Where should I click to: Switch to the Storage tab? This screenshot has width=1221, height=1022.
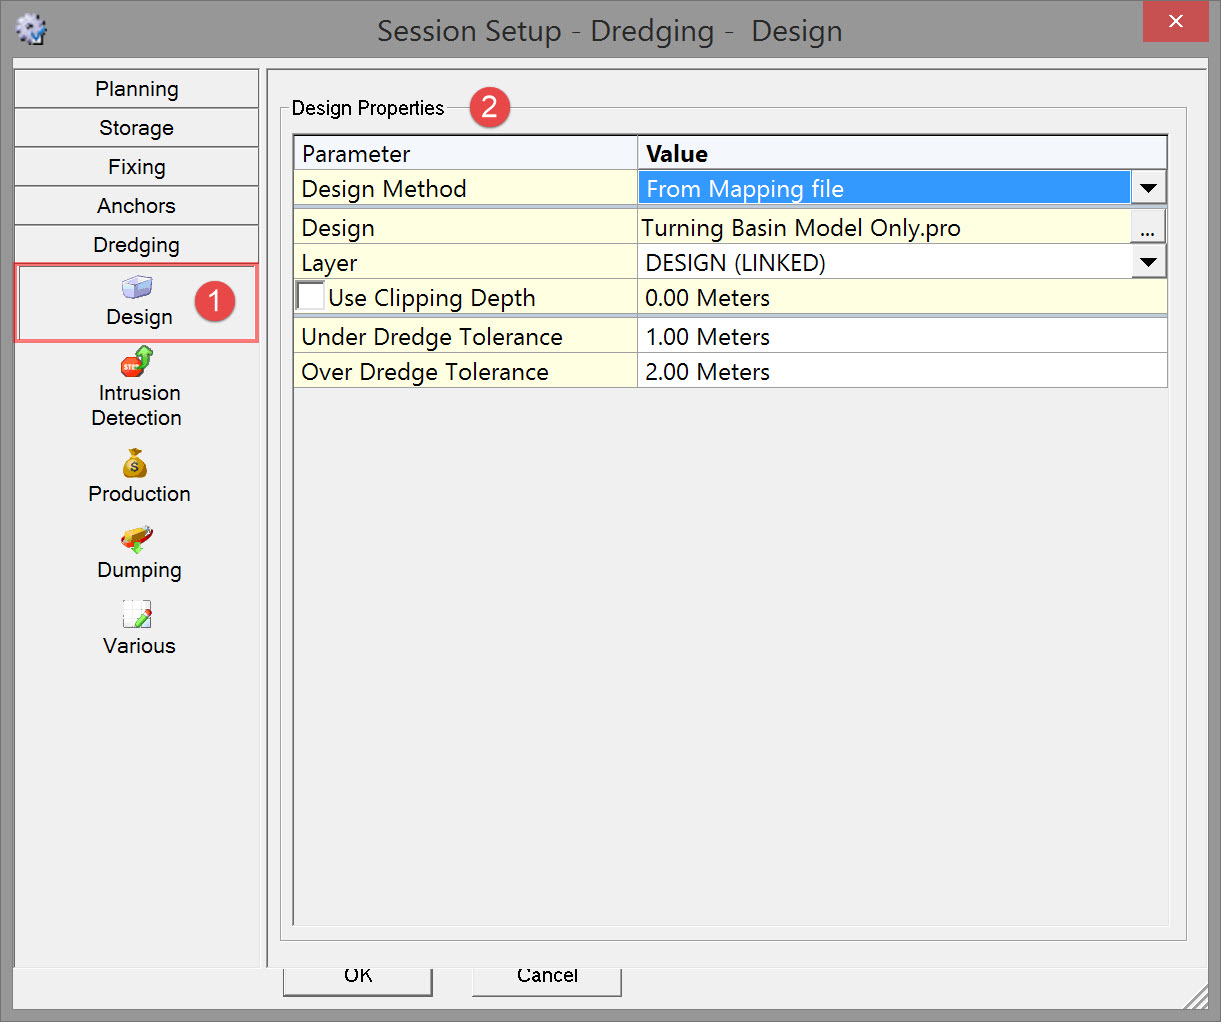(x=137, y=128)
